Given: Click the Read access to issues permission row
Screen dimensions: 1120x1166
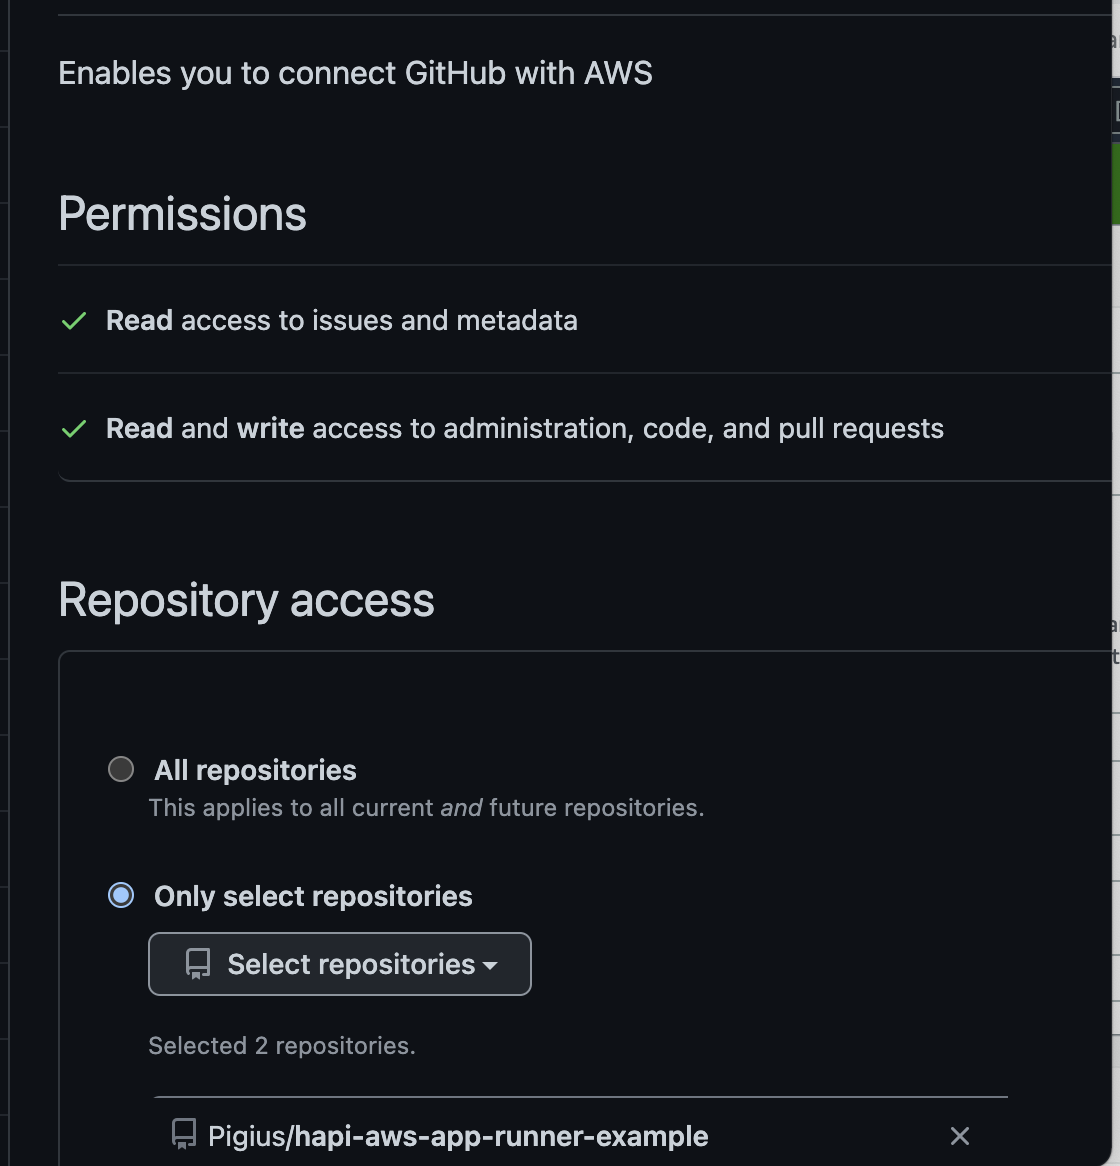Looking at the screenshot, I should click(585, 321).
